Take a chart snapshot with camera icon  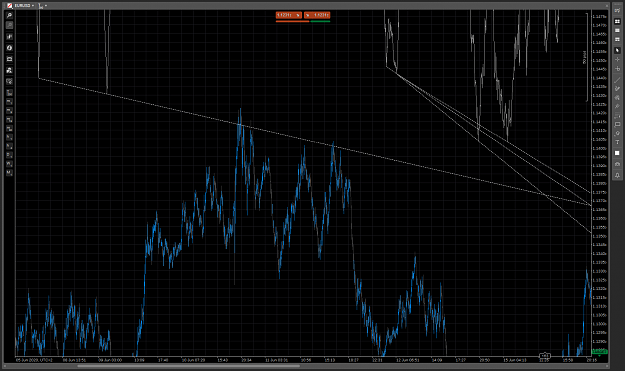(x=617, y=164)
